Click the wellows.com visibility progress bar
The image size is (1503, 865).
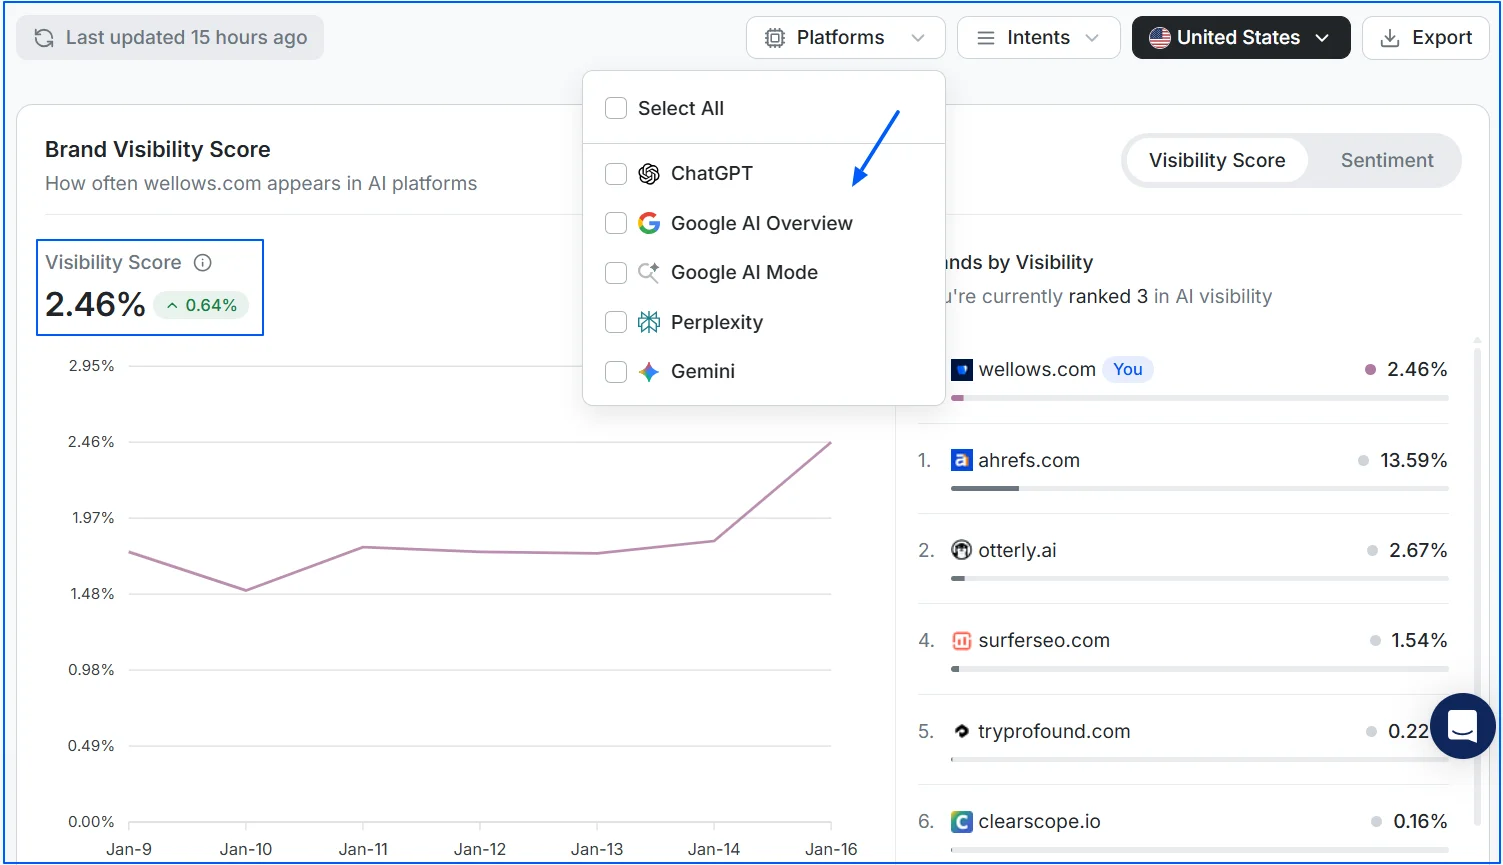pyautogui.click(x=1200, y=398)
